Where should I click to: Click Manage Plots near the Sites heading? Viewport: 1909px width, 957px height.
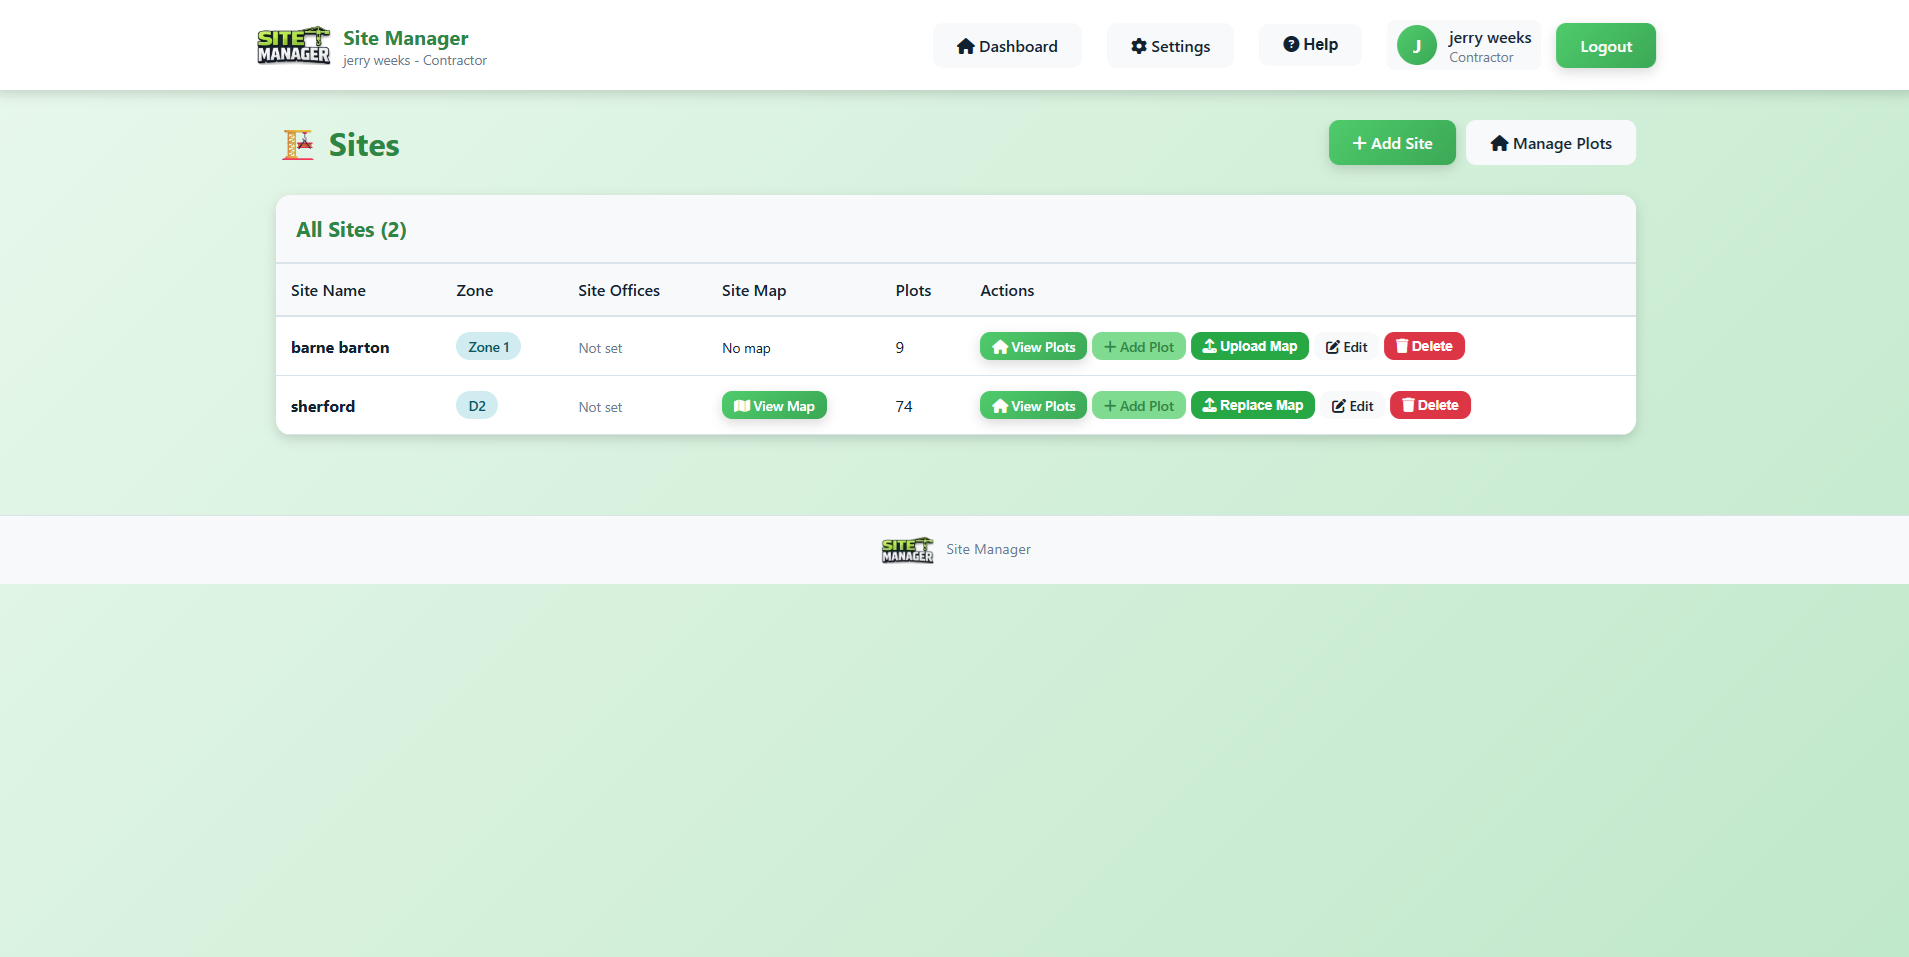click(x=1550, y=142)
